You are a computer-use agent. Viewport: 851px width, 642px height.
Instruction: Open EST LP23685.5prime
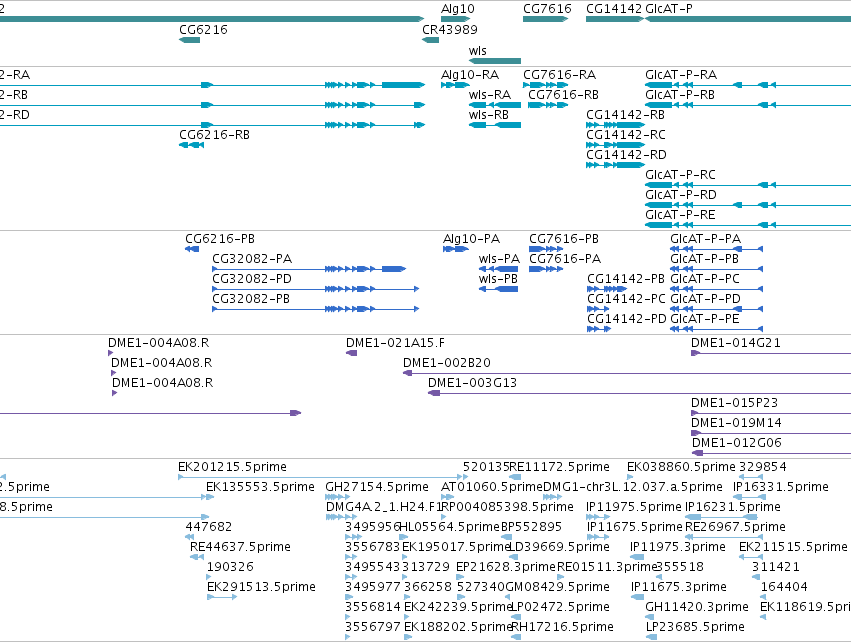point(695,627)
